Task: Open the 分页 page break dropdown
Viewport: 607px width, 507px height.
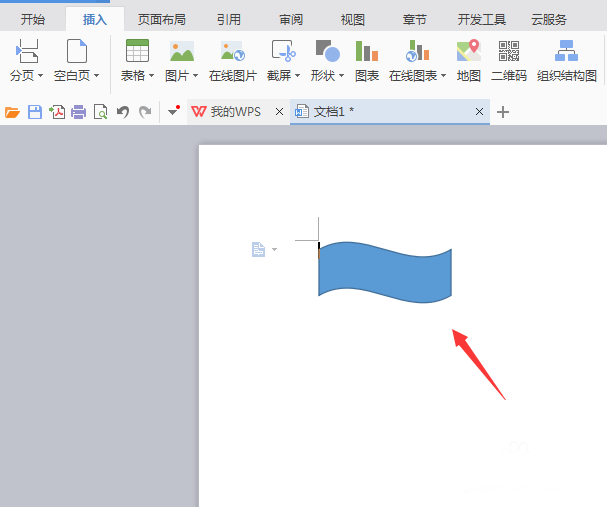Action: pos(41,75)
